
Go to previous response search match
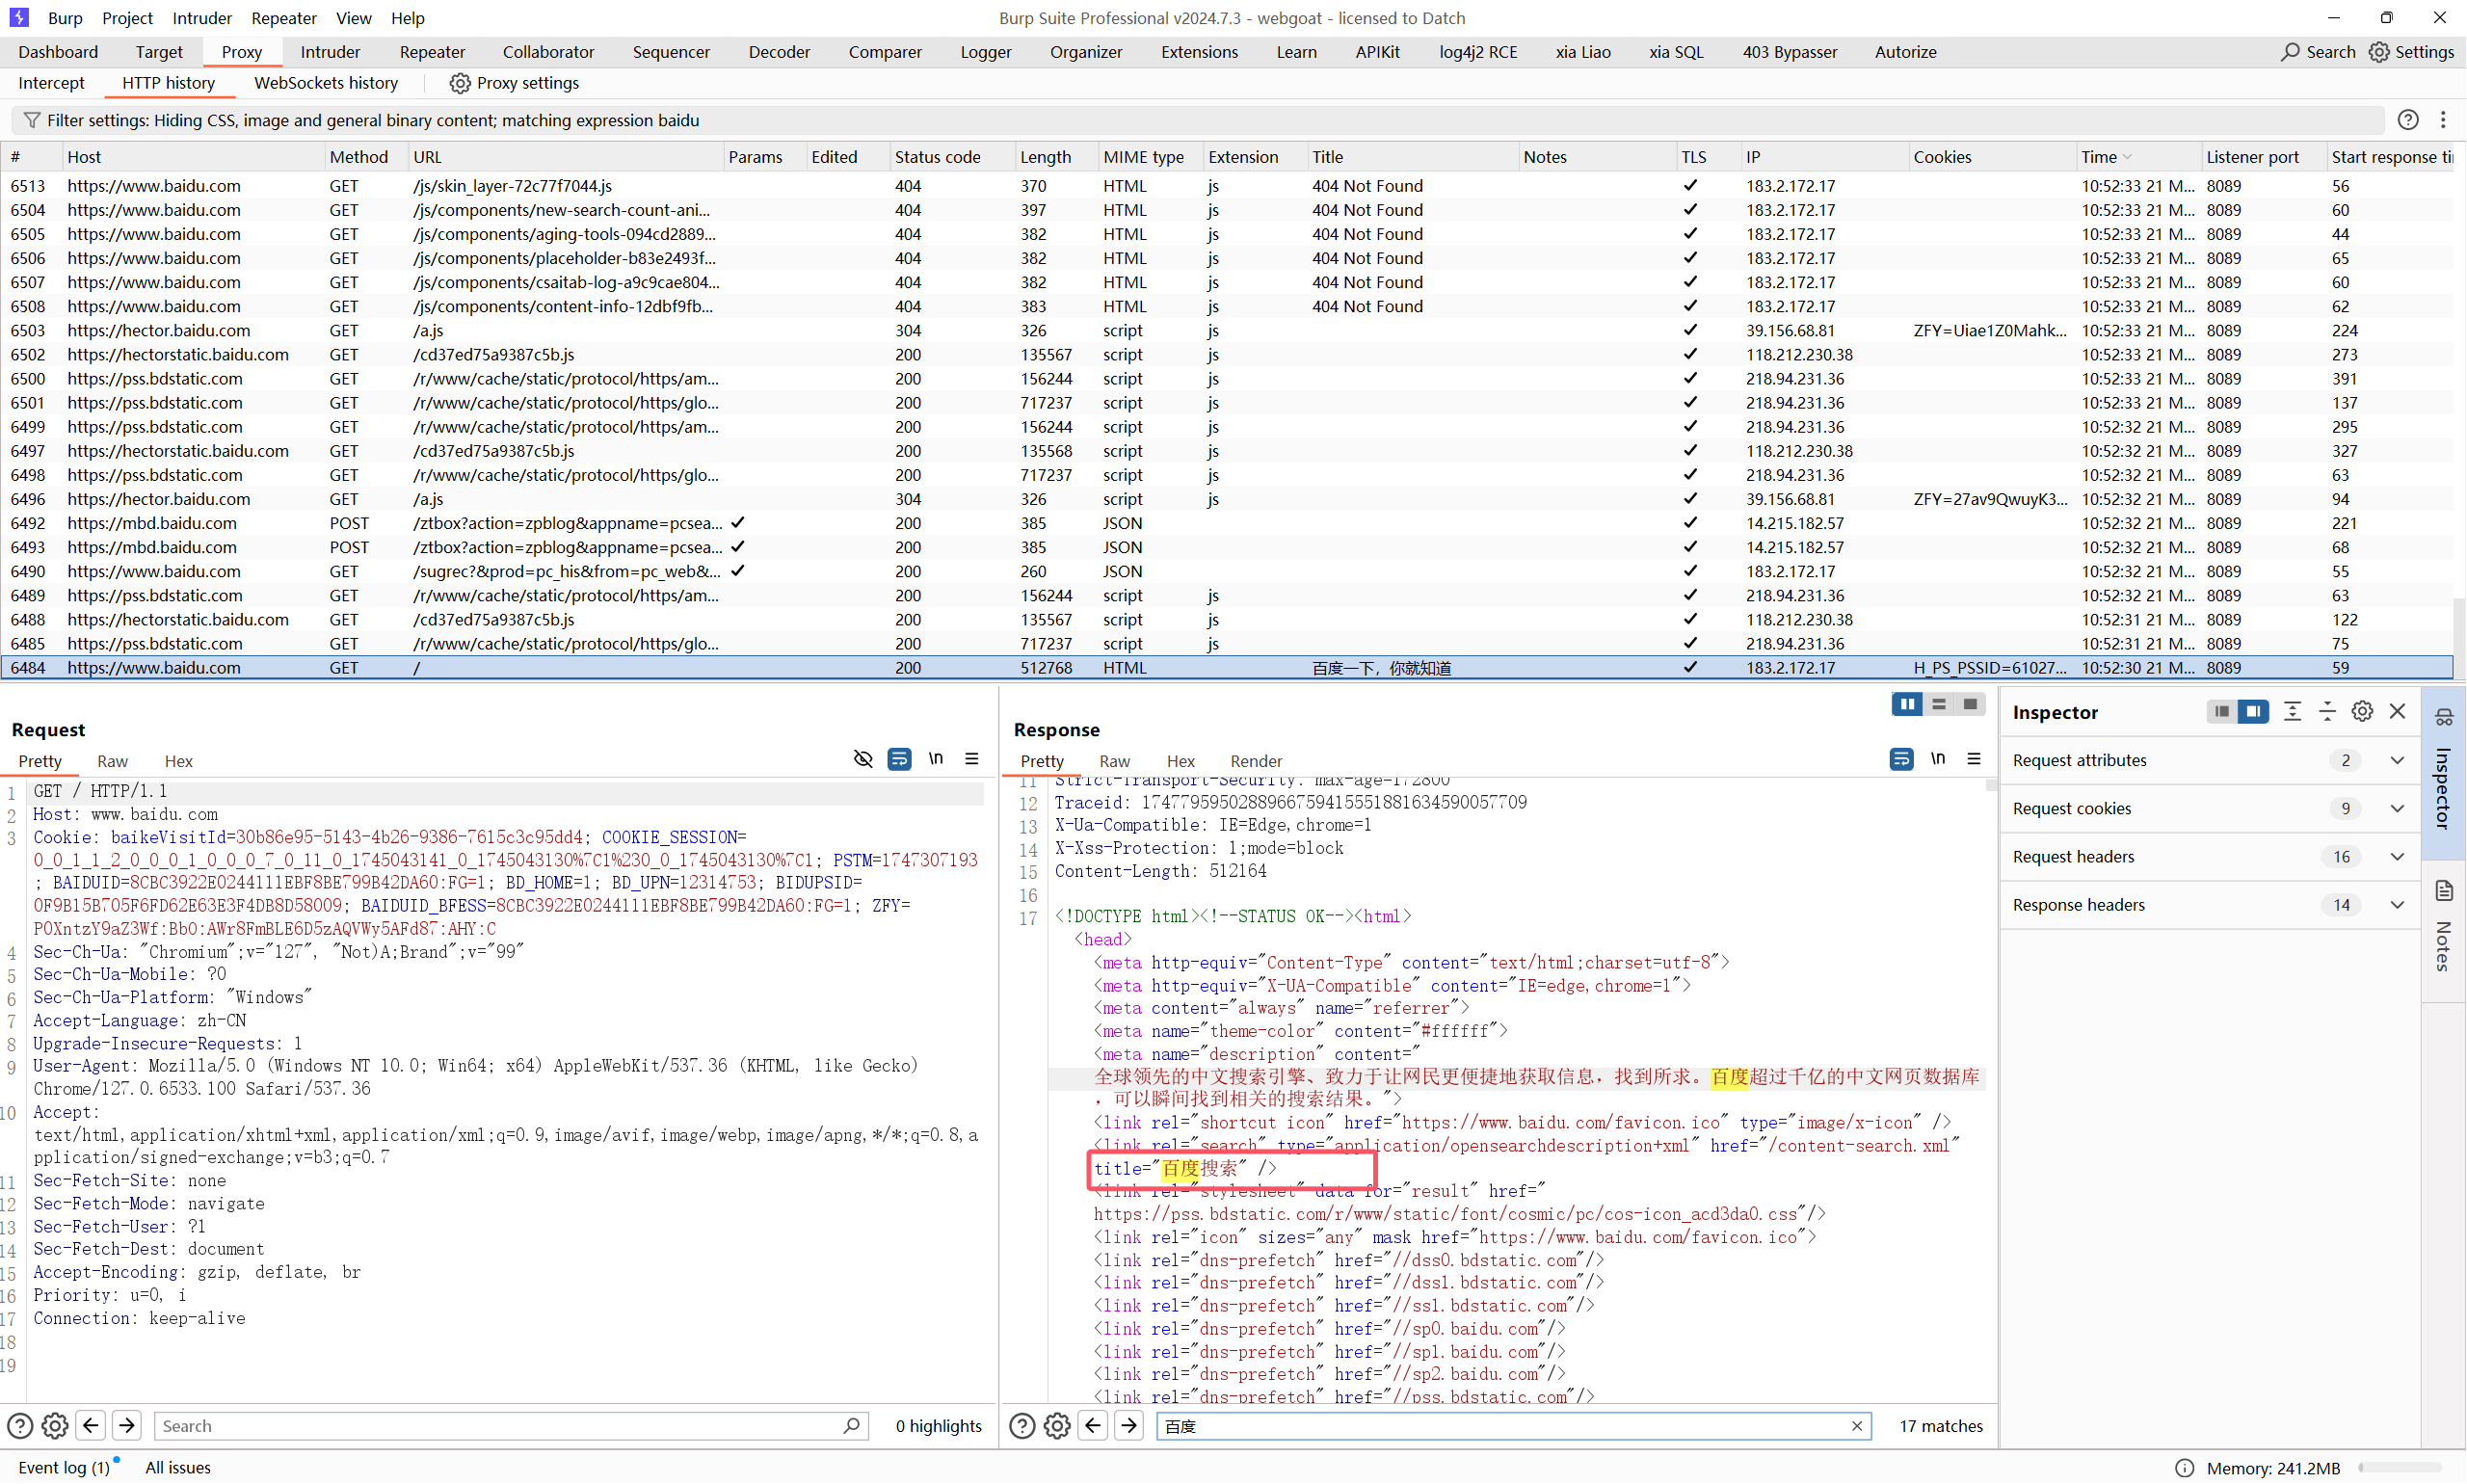(1093, 1426)
